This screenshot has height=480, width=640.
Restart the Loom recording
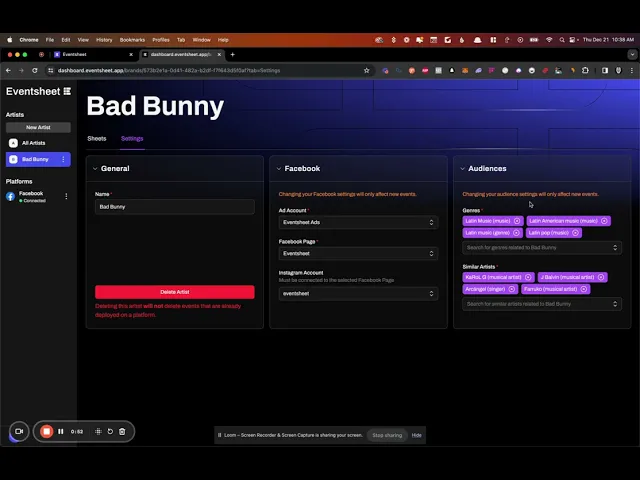point(110,431)
